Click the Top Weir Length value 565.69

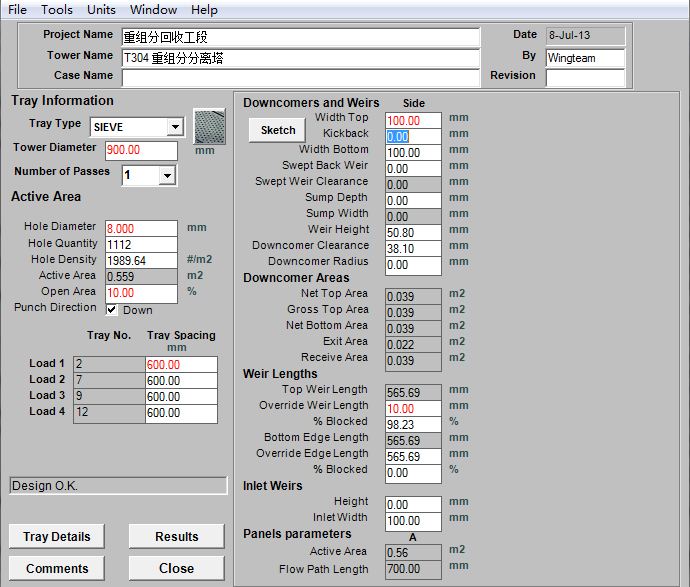click(x=413, y=393)
